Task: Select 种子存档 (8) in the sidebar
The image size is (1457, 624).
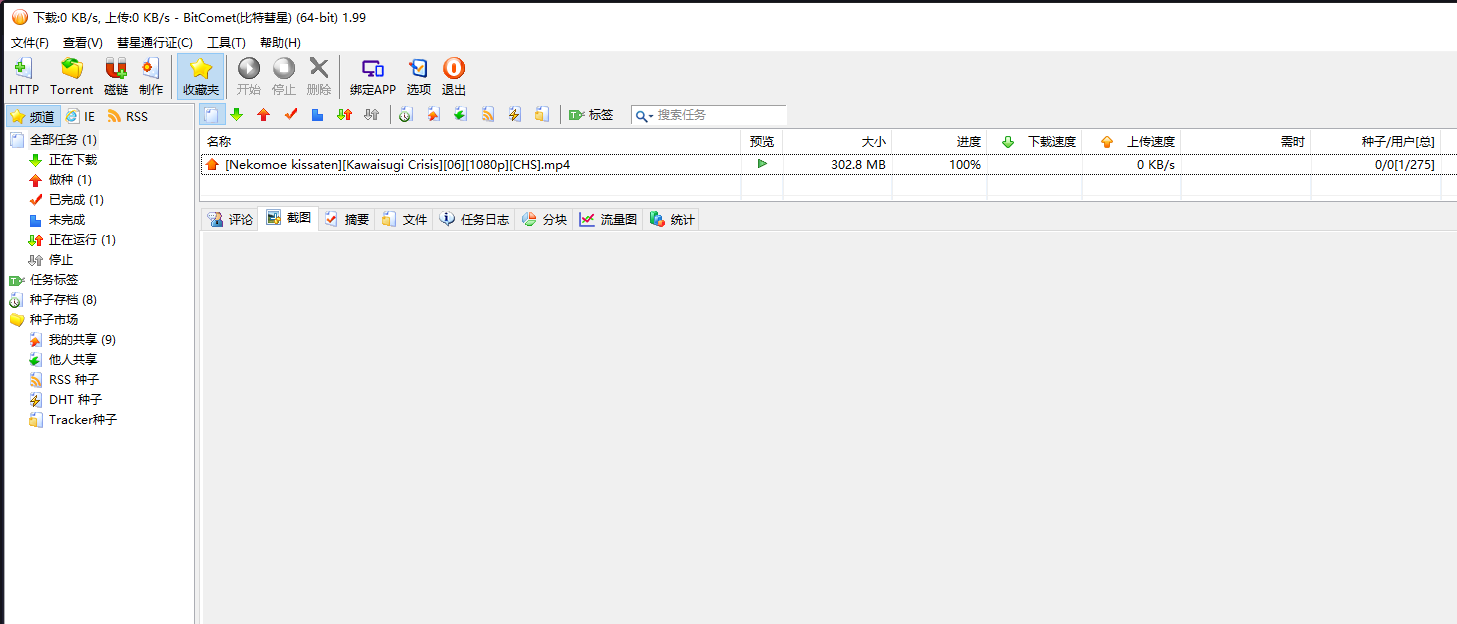Action: [62, 300]
